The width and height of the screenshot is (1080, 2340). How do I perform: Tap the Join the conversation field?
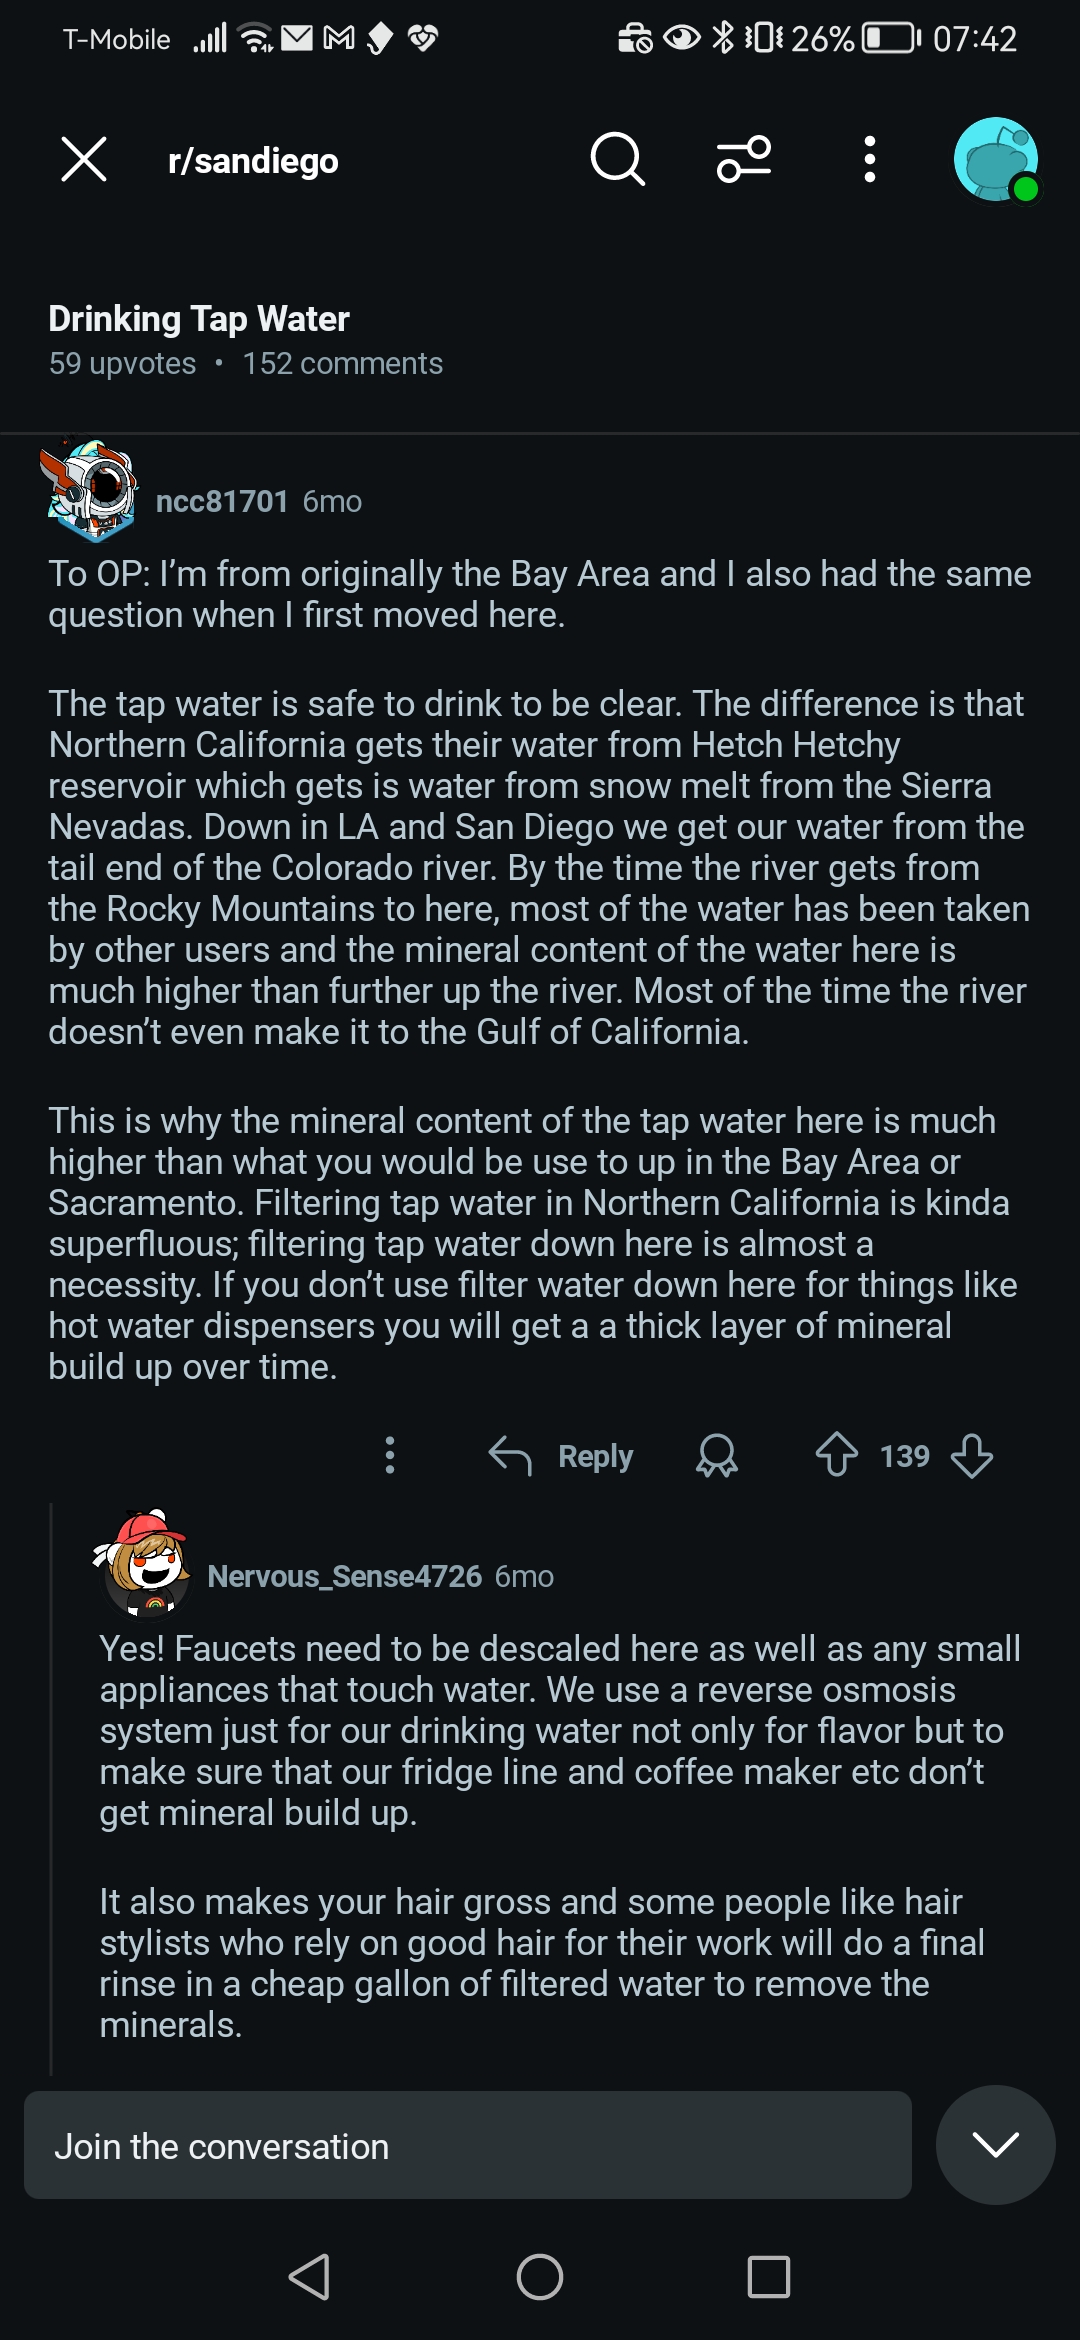pyautogui.click(x=467, y=2146)
